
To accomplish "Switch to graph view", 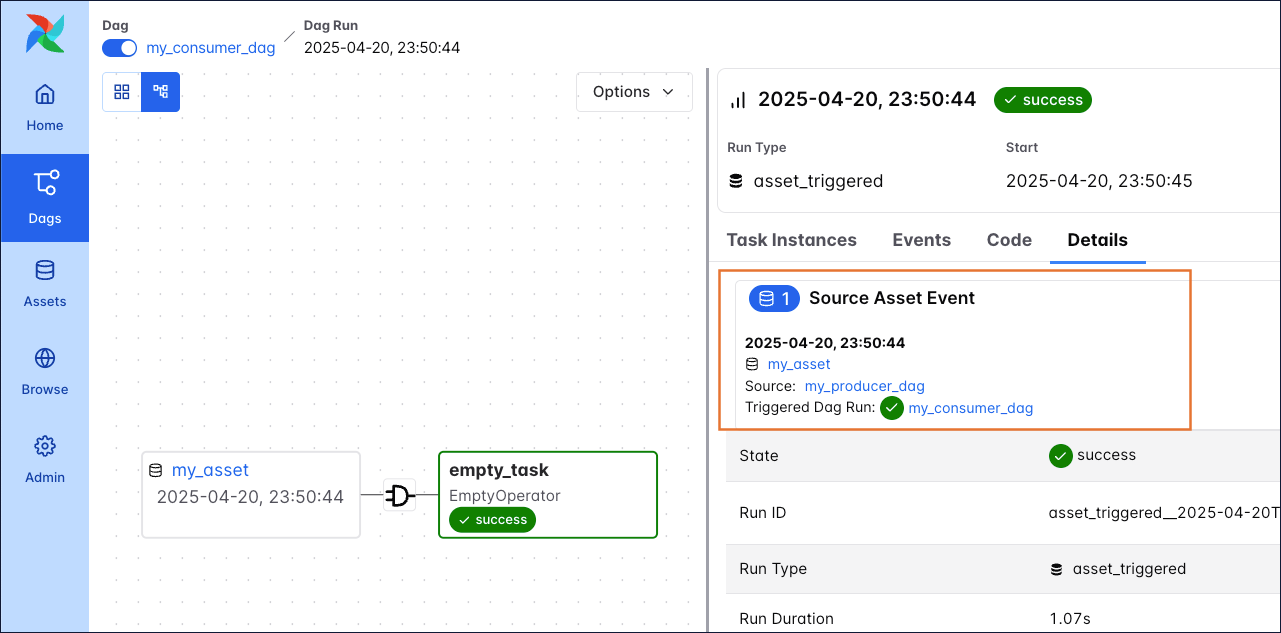I will pyautogui.click(x=160, y=91).
